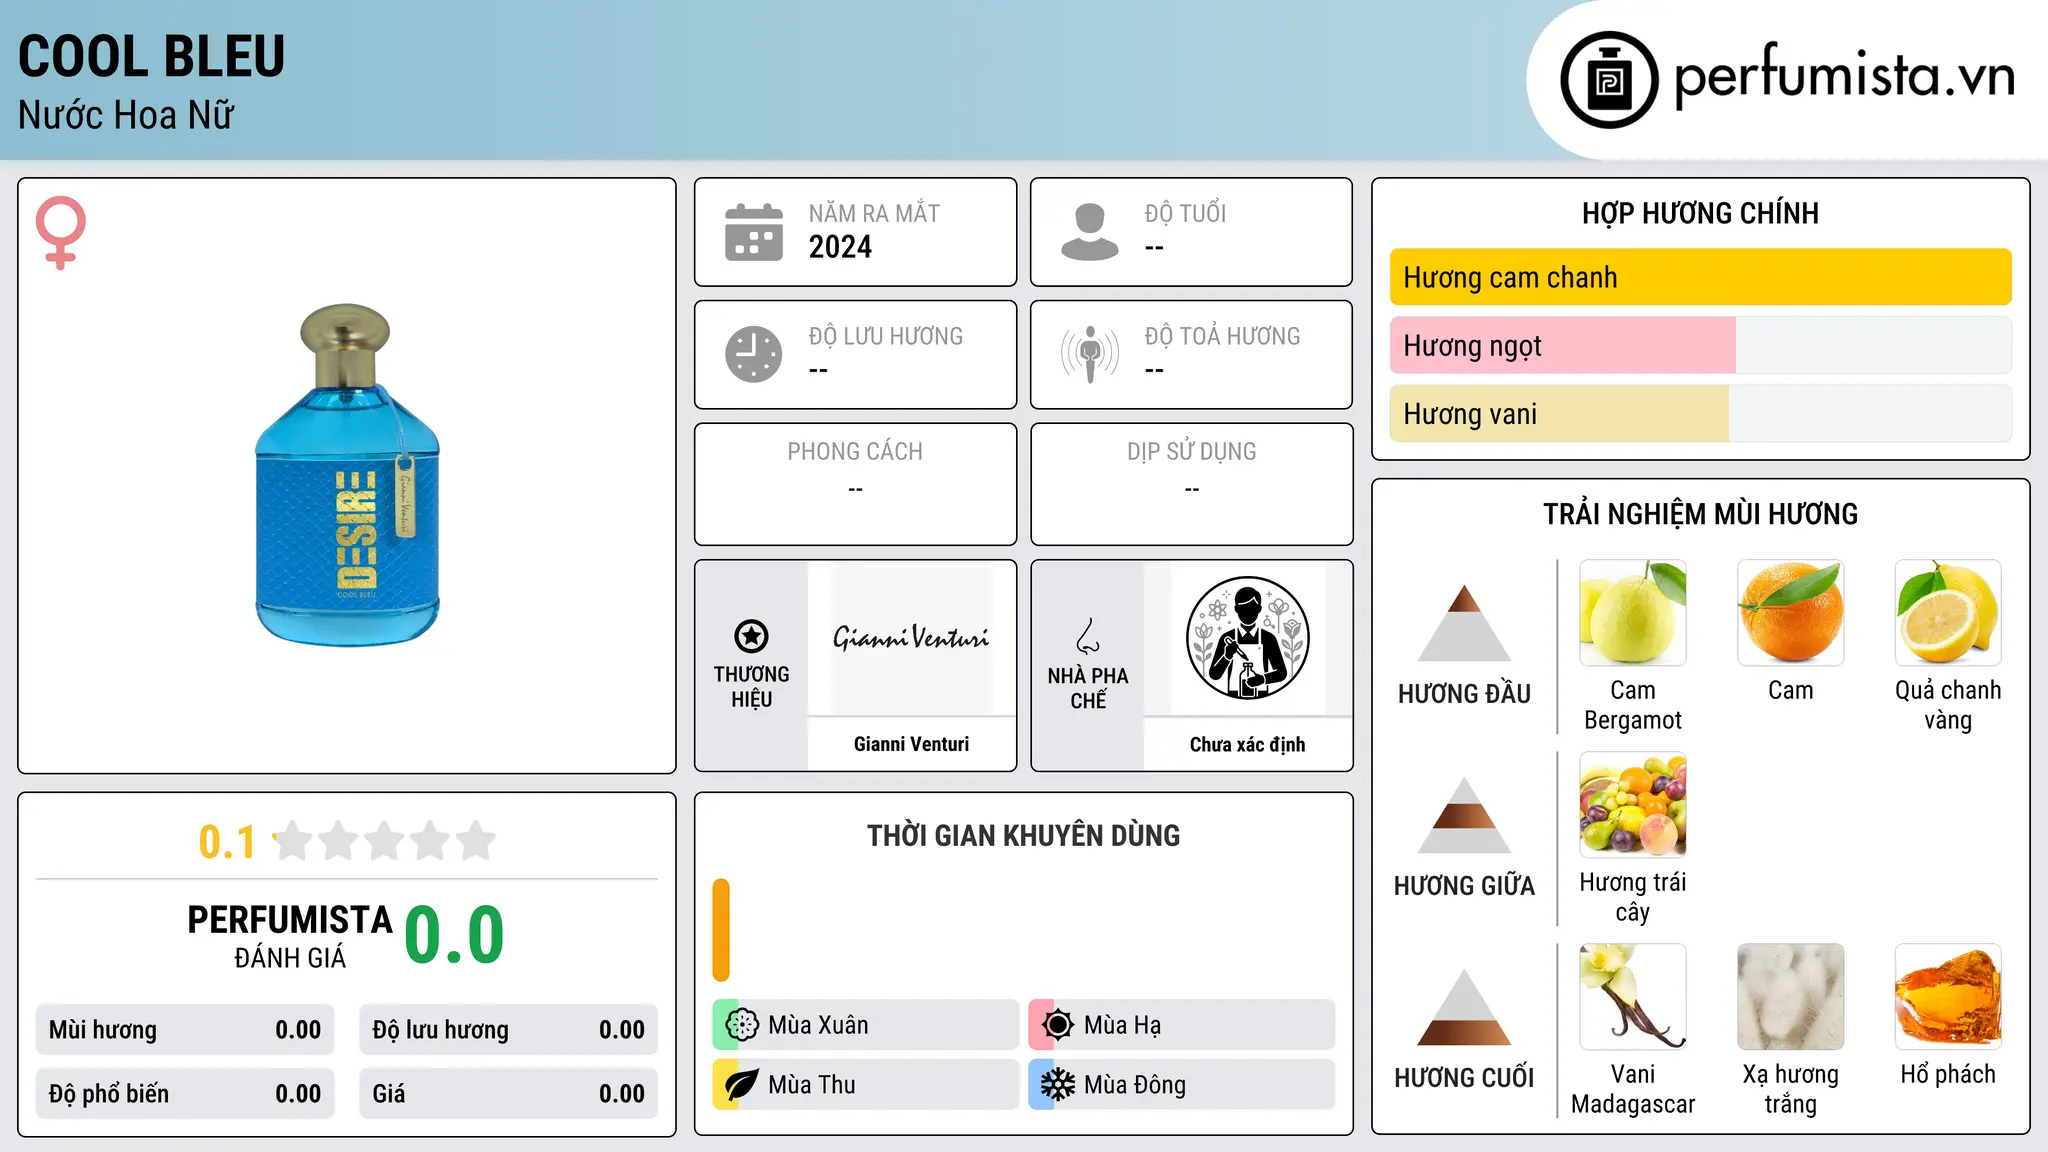Click the Hương Đầu top-note pyramid icon
Viewport: 2048px width, 1152px height.
coord(1464,623)
